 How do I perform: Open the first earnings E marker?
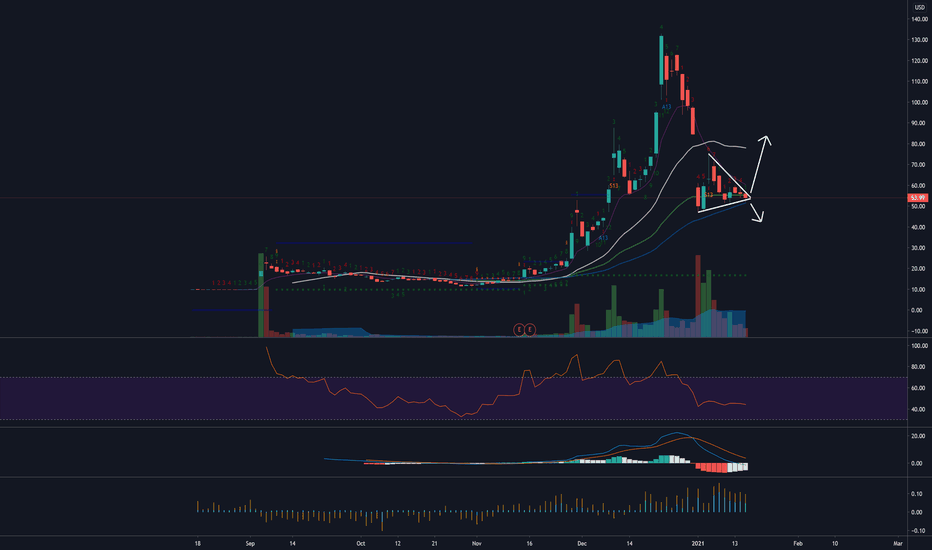[x=519, y=329]
